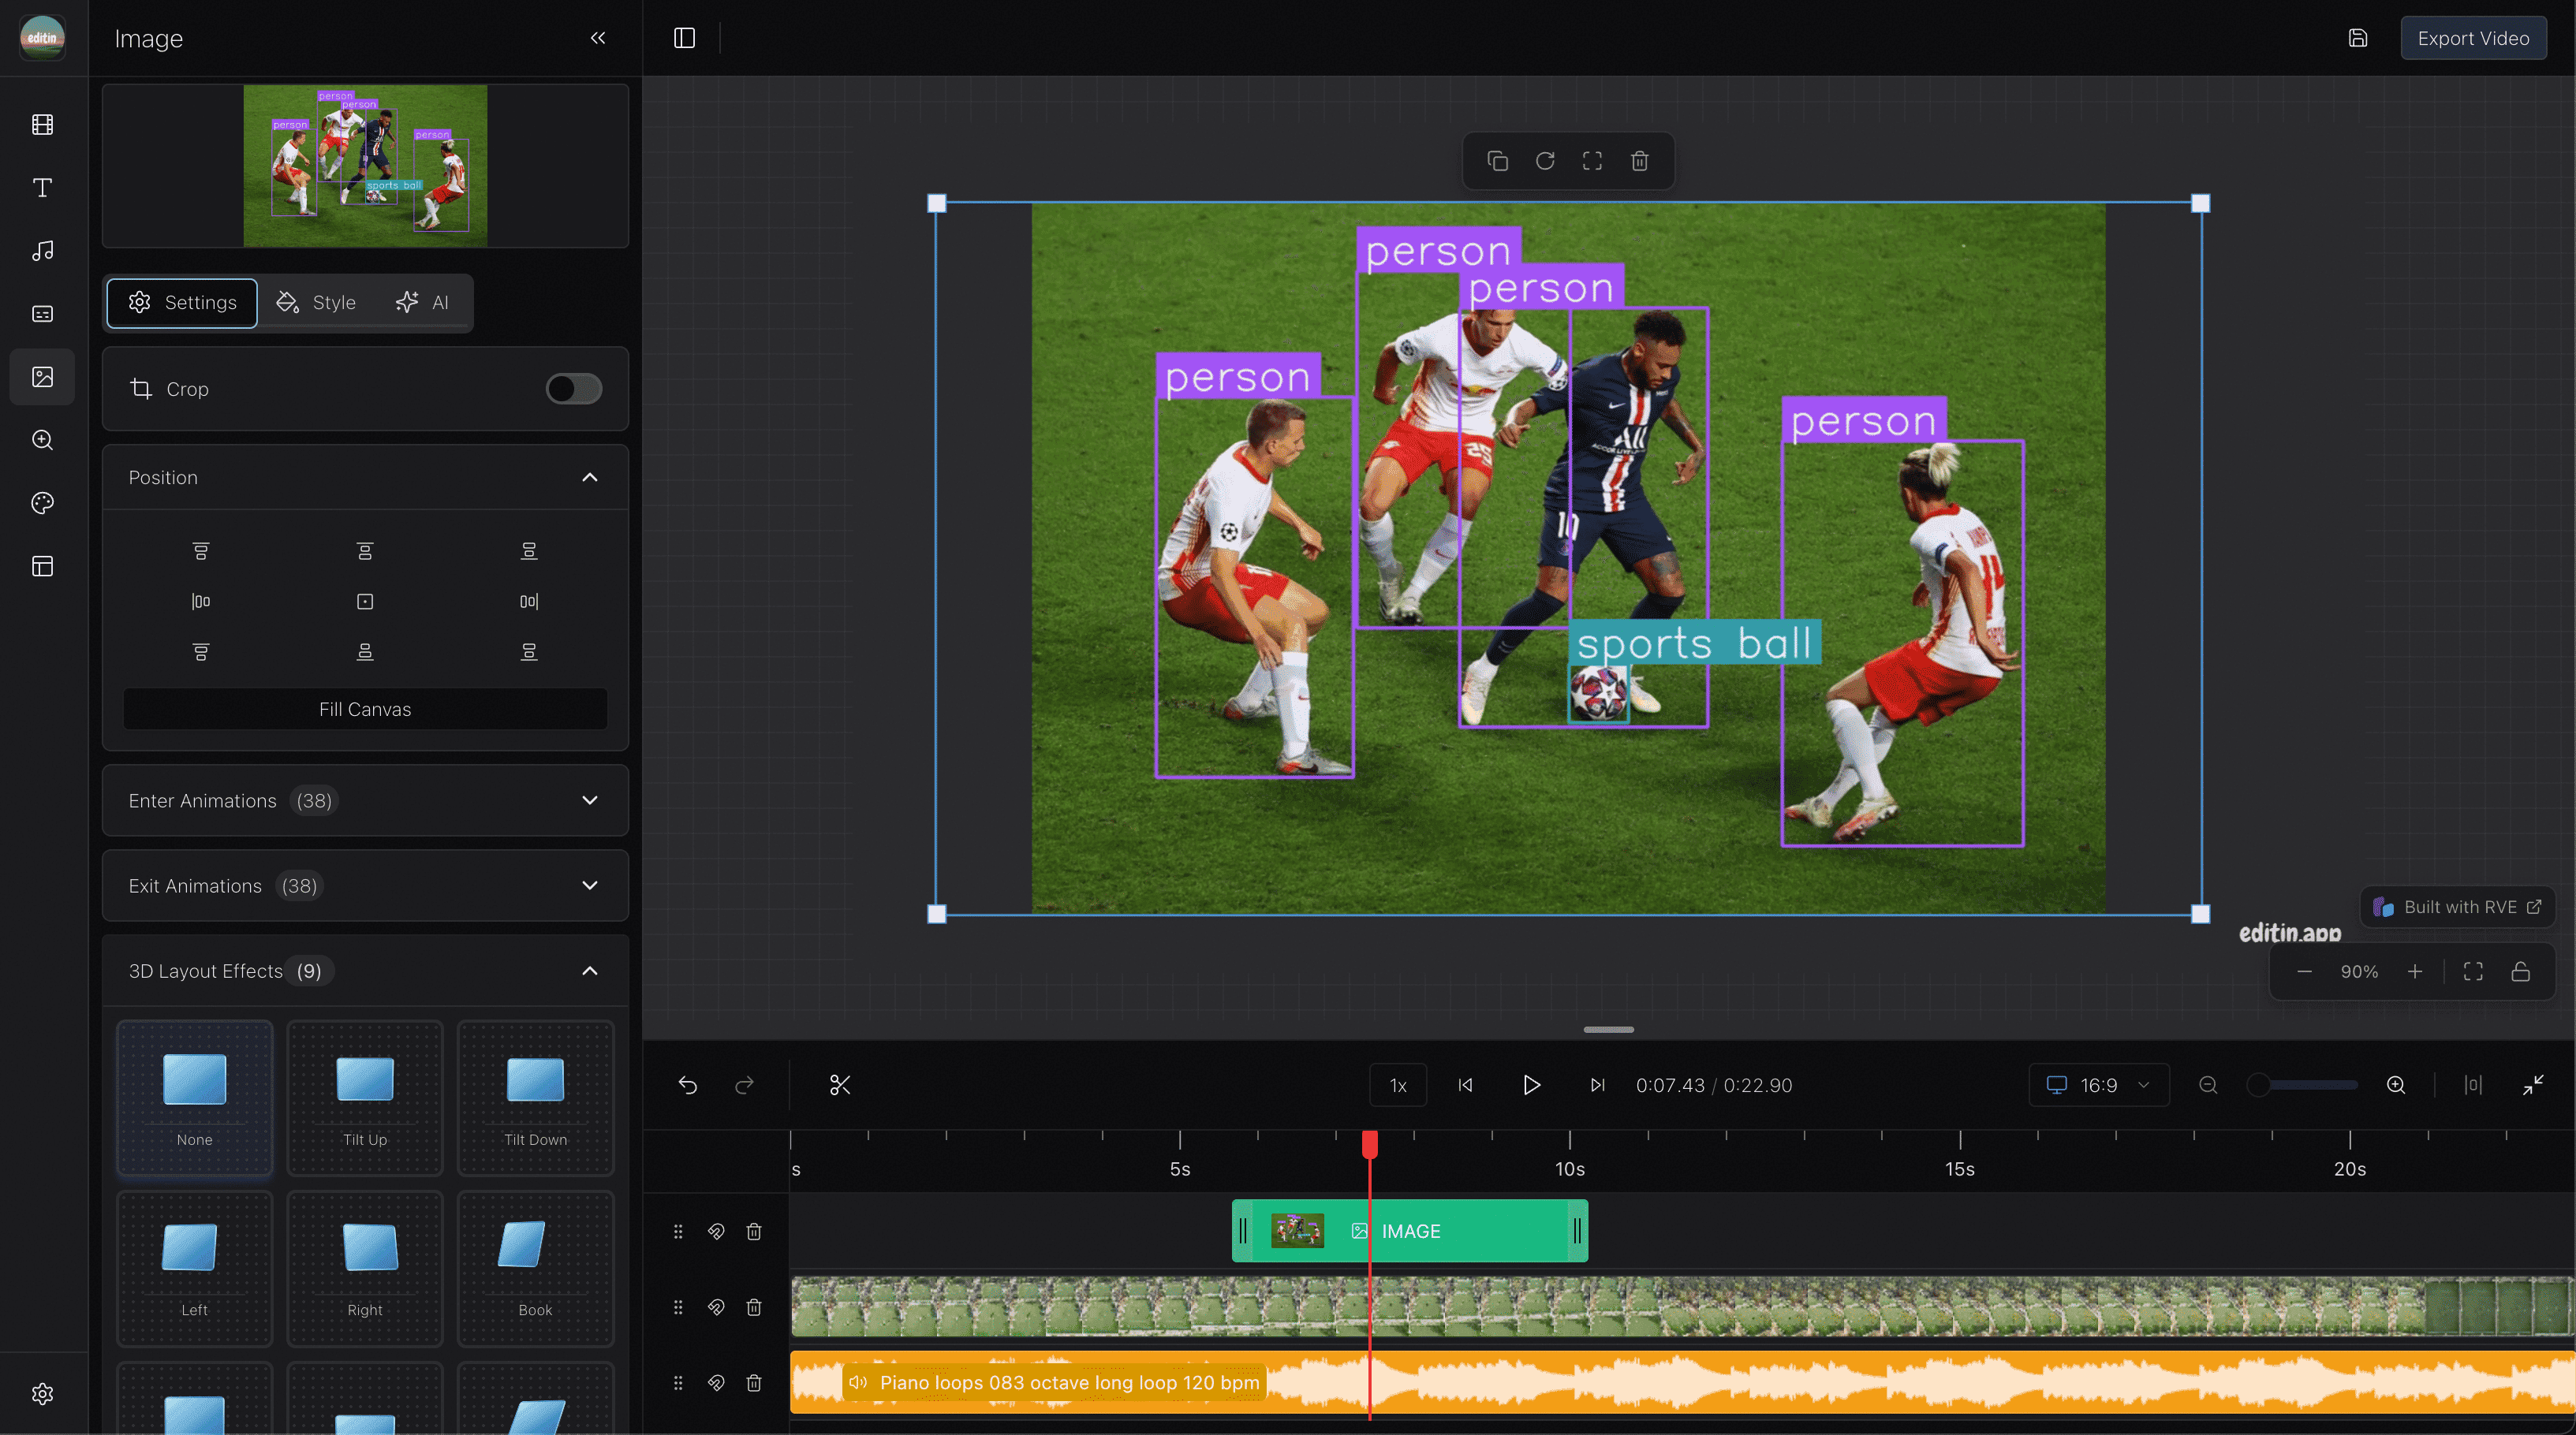
Task: Duplicate the selected image from the canvas toolbar
Action: tap(1497, 161)
